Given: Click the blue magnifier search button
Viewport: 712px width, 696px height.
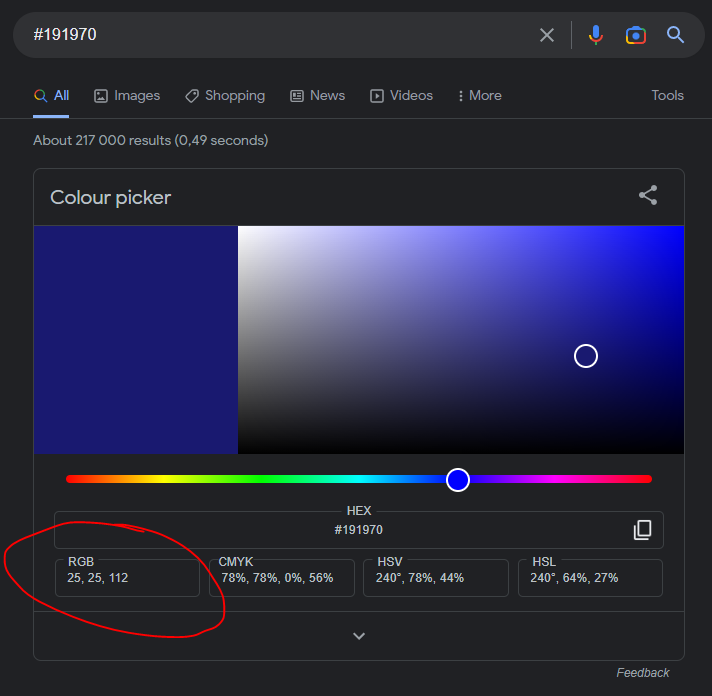Looking at the screenshot, I should point(676,35).
